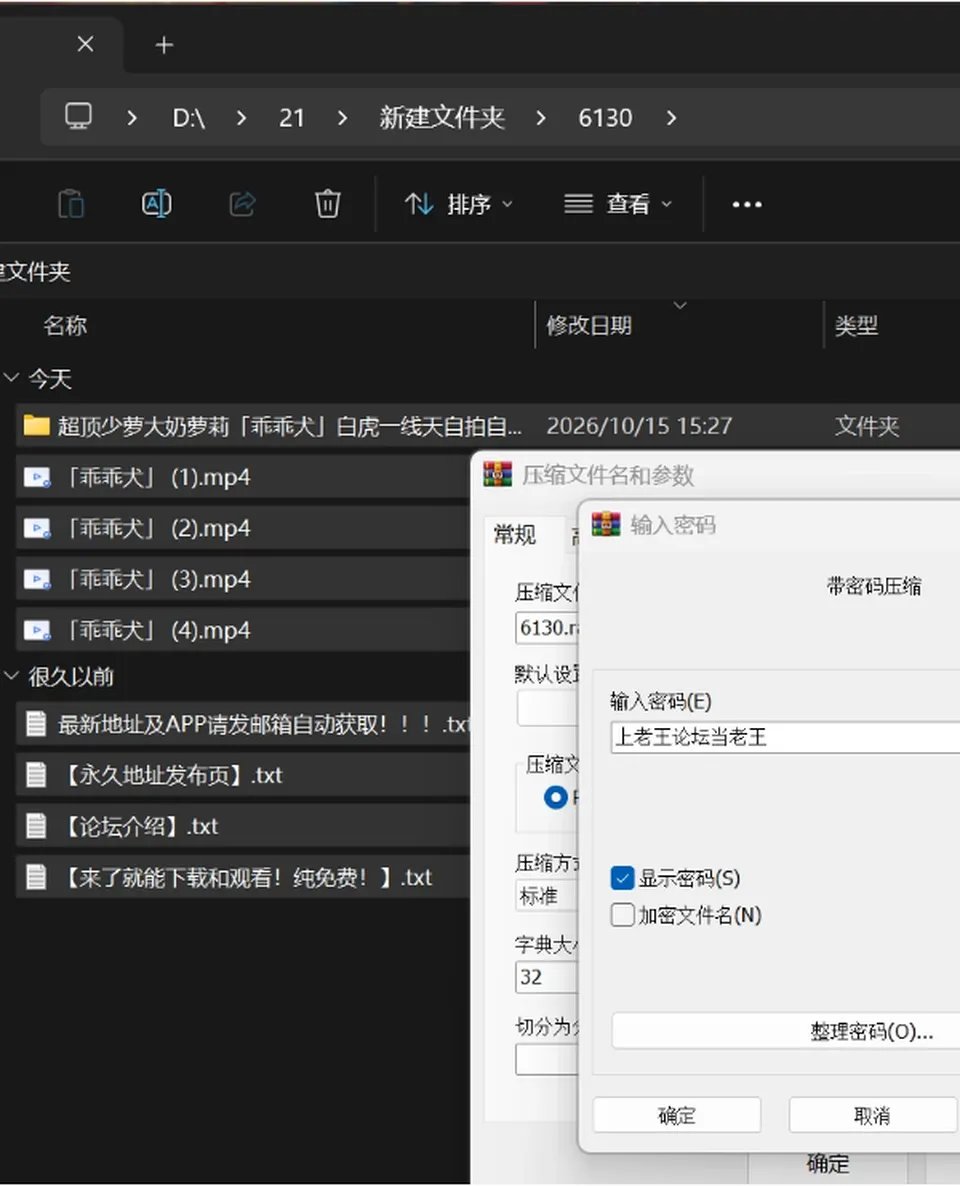960x1186 pixels.
Task: Navigate to 新建文件夹 in the address bar
Action: coord(442,118)
